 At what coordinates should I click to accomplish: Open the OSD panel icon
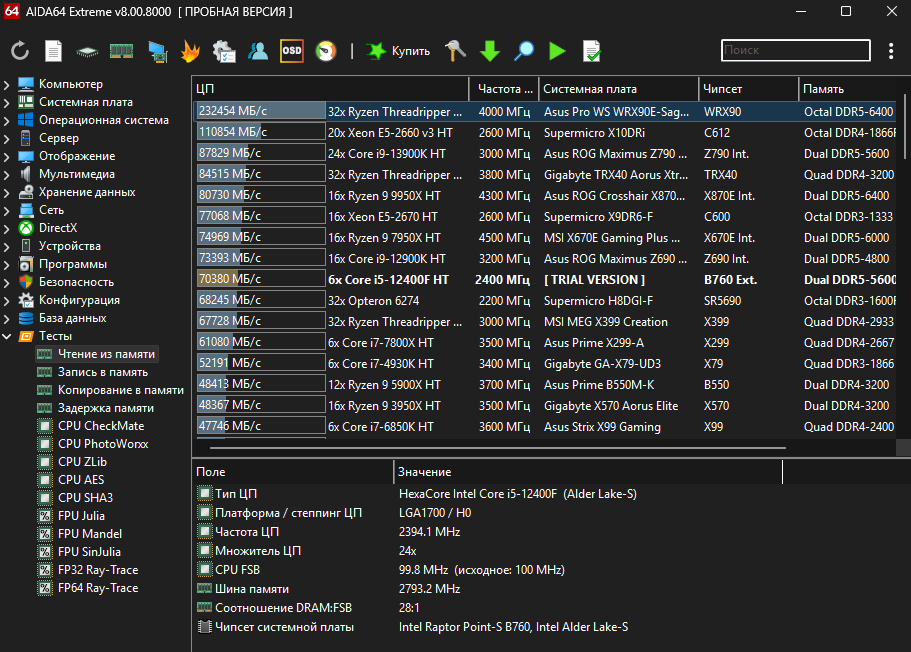coord(291,51)
